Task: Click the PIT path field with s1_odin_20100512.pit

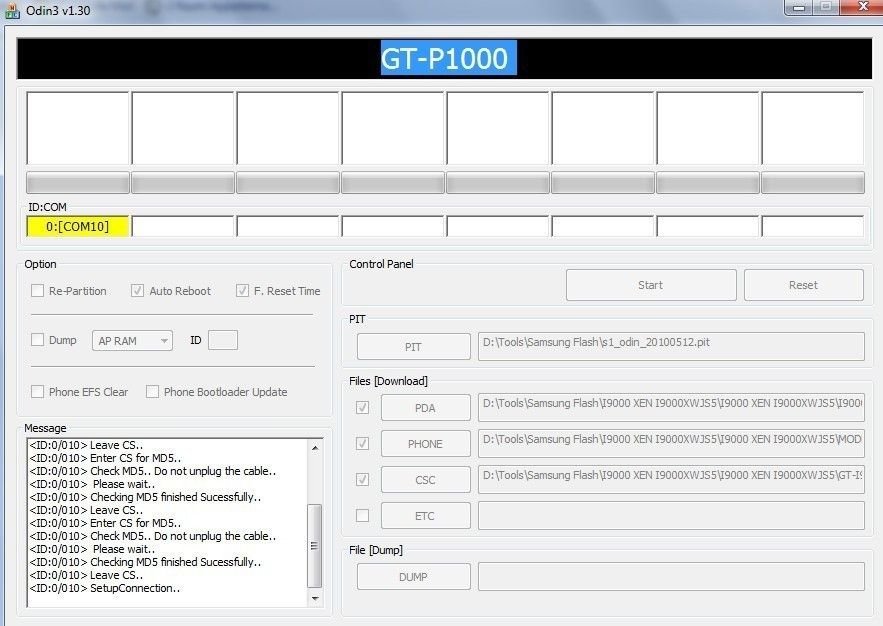Action: click(671, 346)
